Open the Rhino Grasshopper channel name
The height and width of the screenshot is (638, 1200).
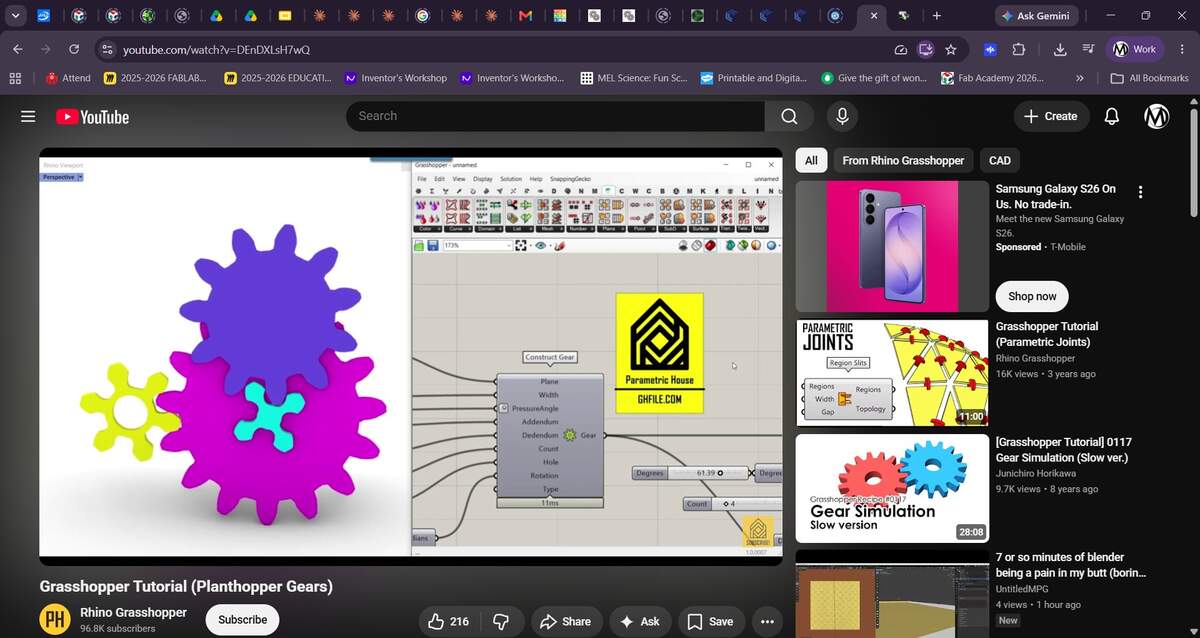pos(133,612)
